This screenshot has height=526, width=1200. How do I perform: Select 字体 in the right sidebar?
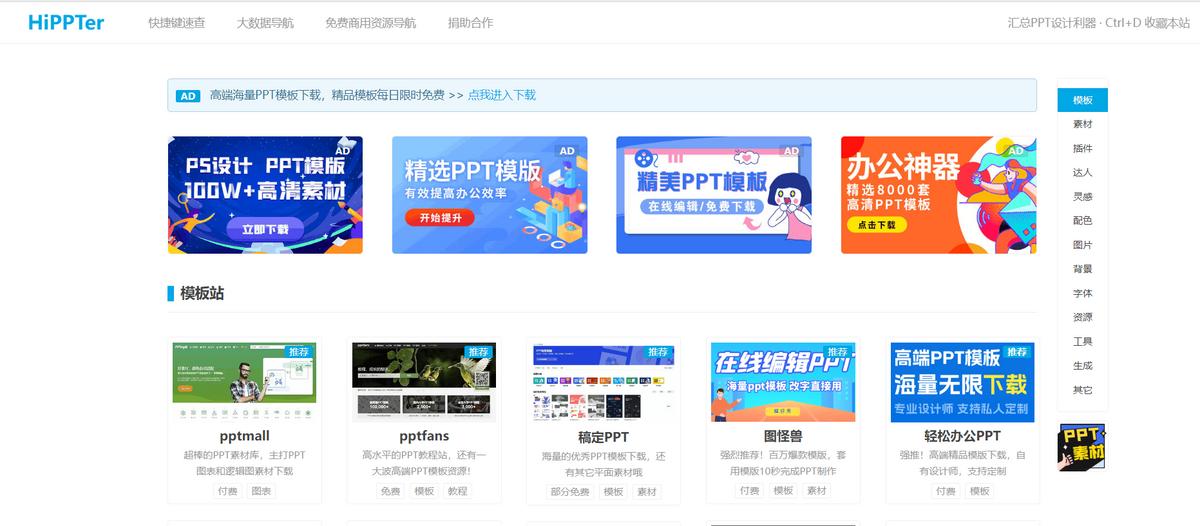point(1082,293)
